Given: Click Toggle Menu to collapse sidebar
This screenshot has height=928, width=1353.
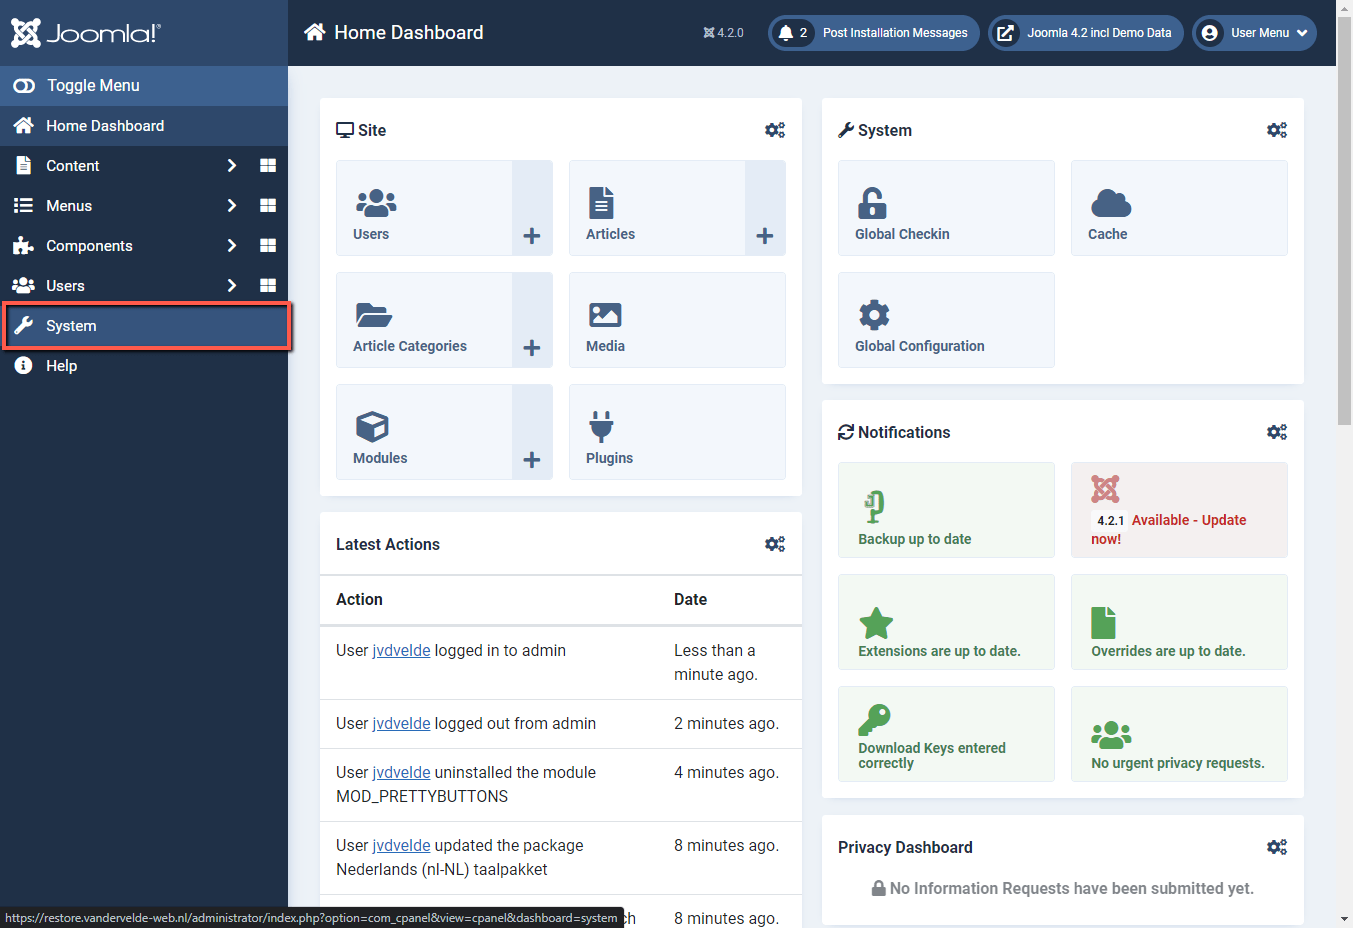Looking at the screenshot, I should tap(94, 85).
